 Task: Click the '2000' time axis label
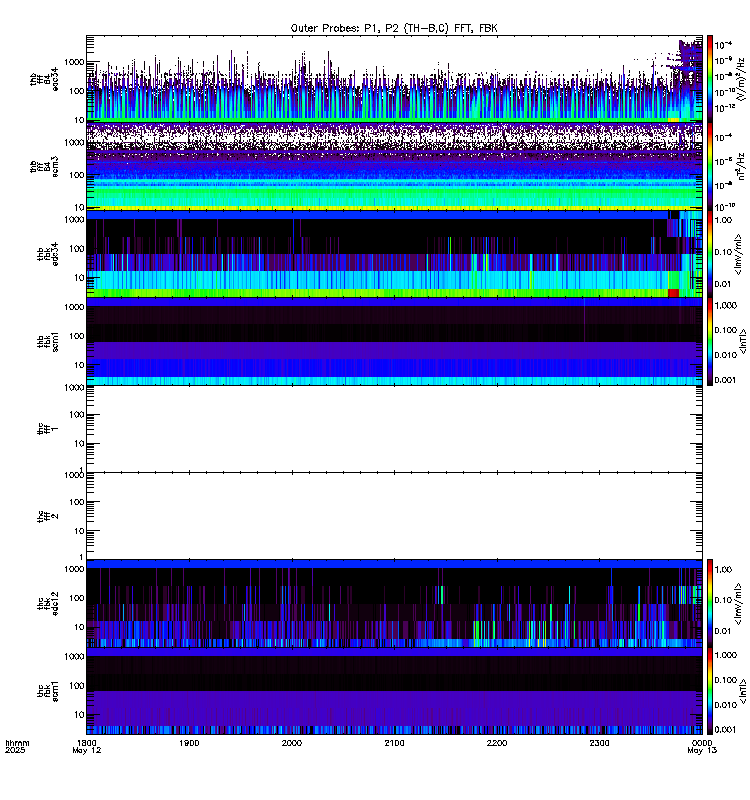click(x=292, y=743)
